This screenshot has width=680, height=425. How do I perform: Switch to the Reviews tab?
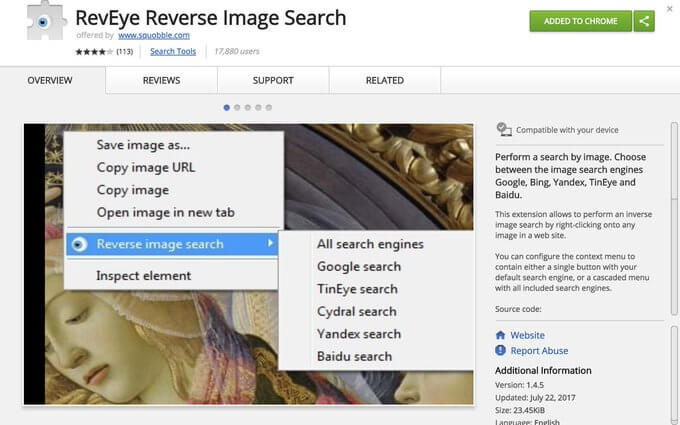tap(161, 80)
